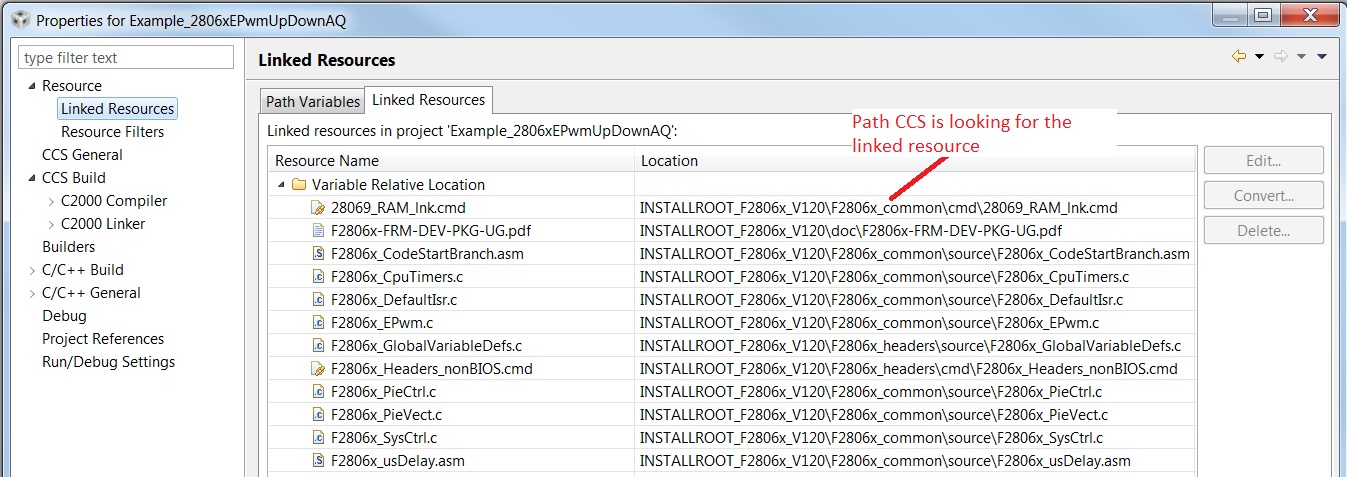1347x477 pixels.
Task: Click the F2806x_GlobalVariableDefs.c location path
Action: 910,346
